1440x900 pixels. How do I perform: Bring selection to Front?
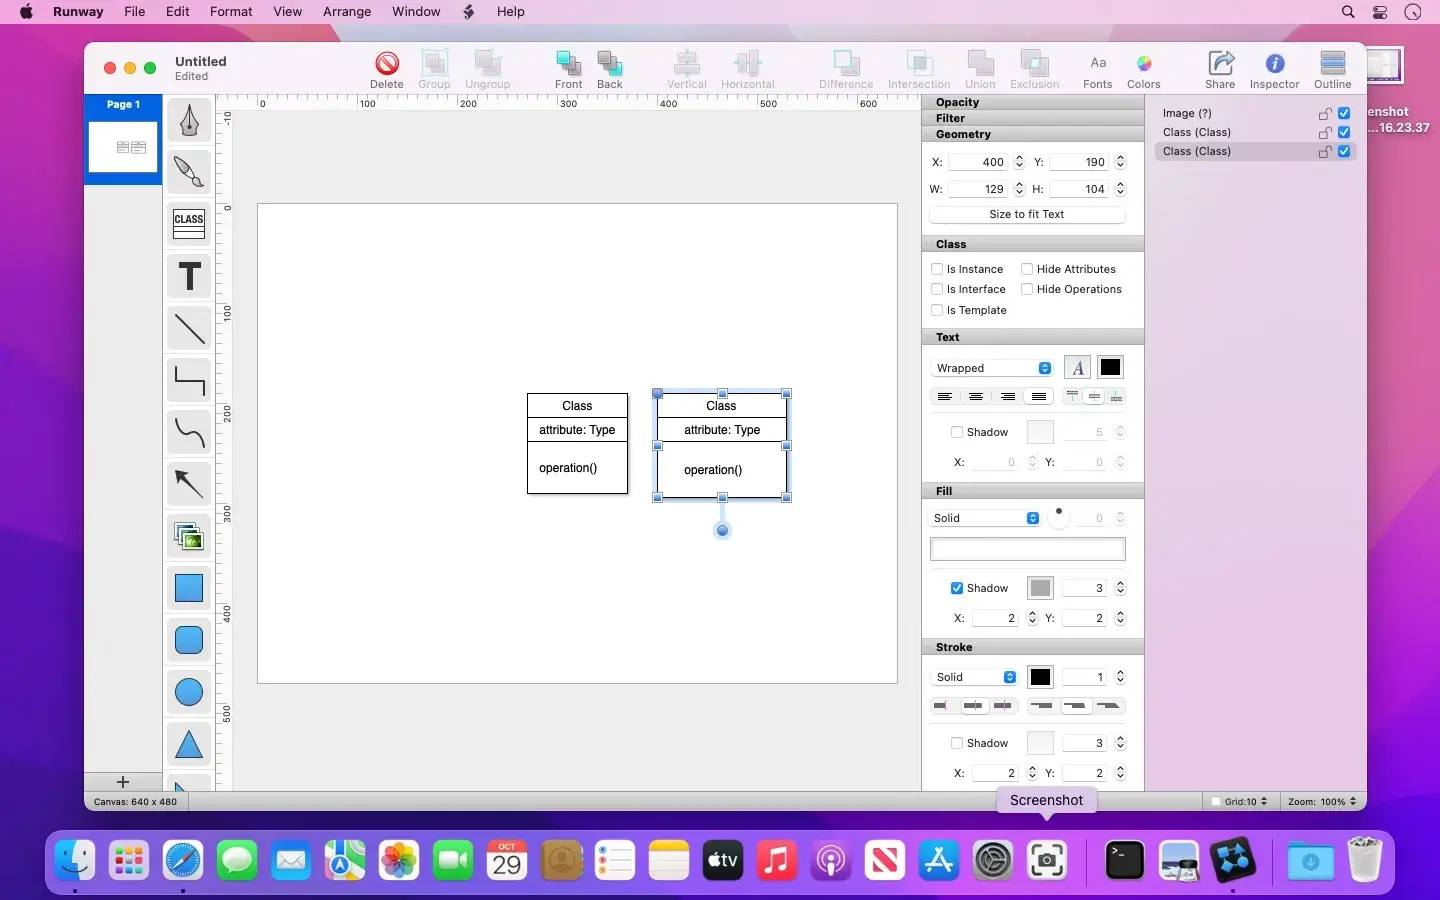click(x=569, y=70)
